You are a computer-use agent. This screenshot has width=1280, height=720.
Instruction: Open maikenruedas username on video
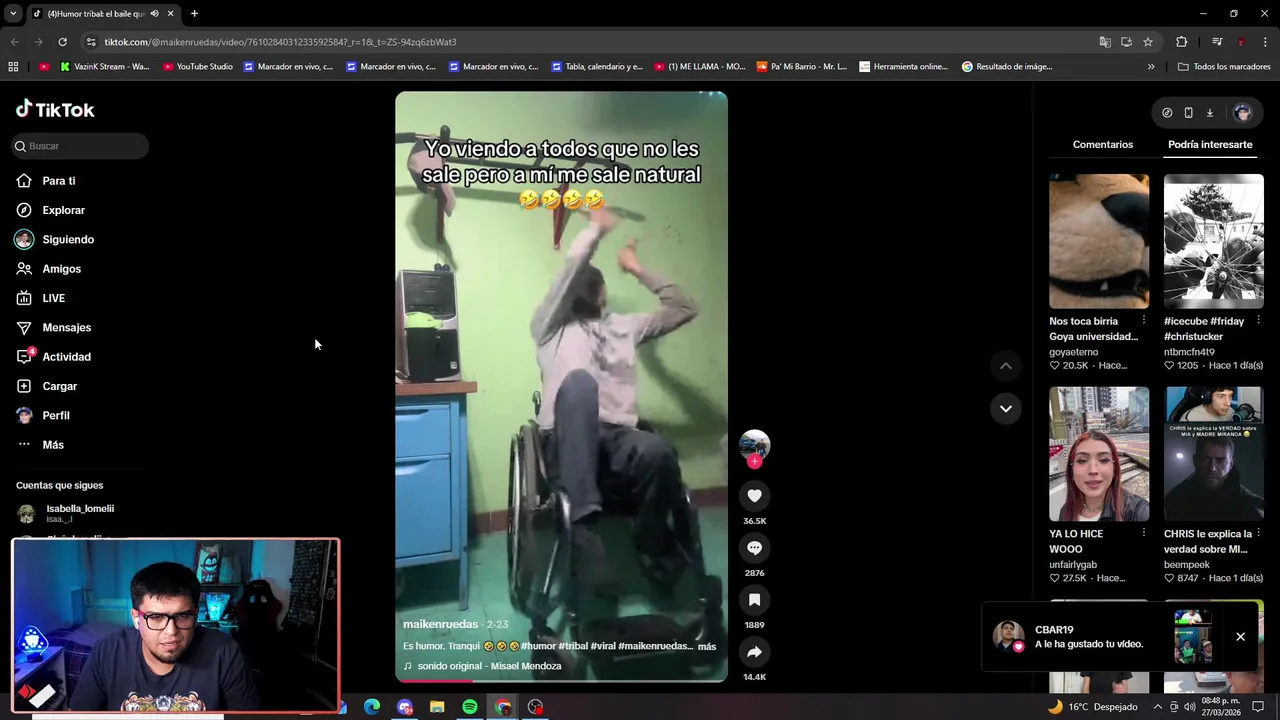tap(440, 624)
